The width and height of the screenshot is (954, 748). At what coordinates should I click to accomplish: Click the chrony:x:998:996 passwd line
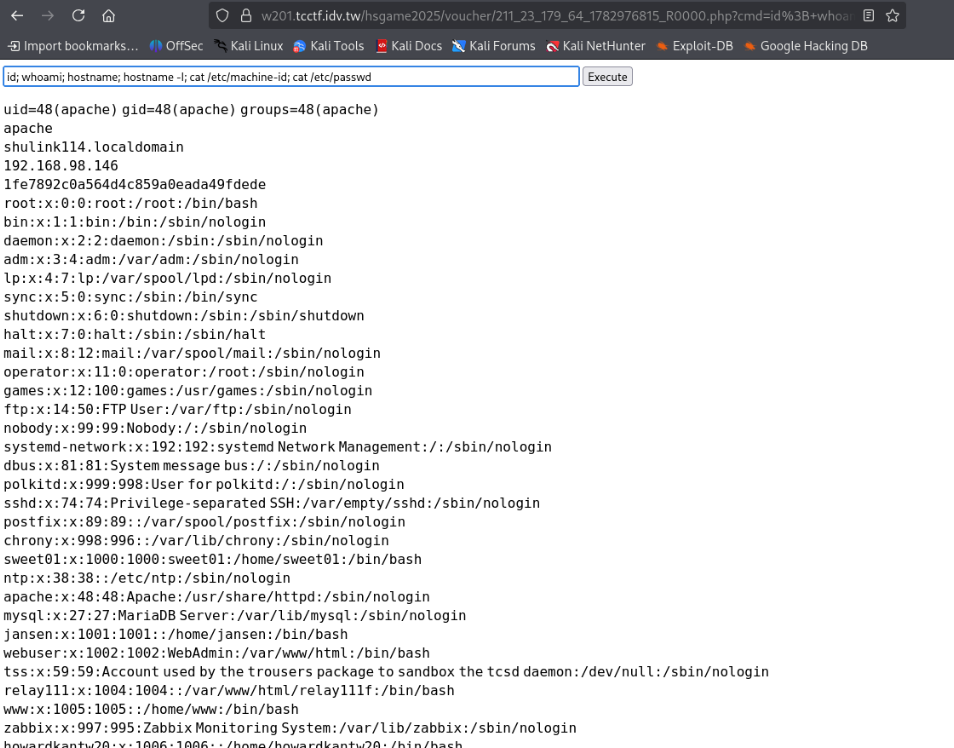point(196,540)
